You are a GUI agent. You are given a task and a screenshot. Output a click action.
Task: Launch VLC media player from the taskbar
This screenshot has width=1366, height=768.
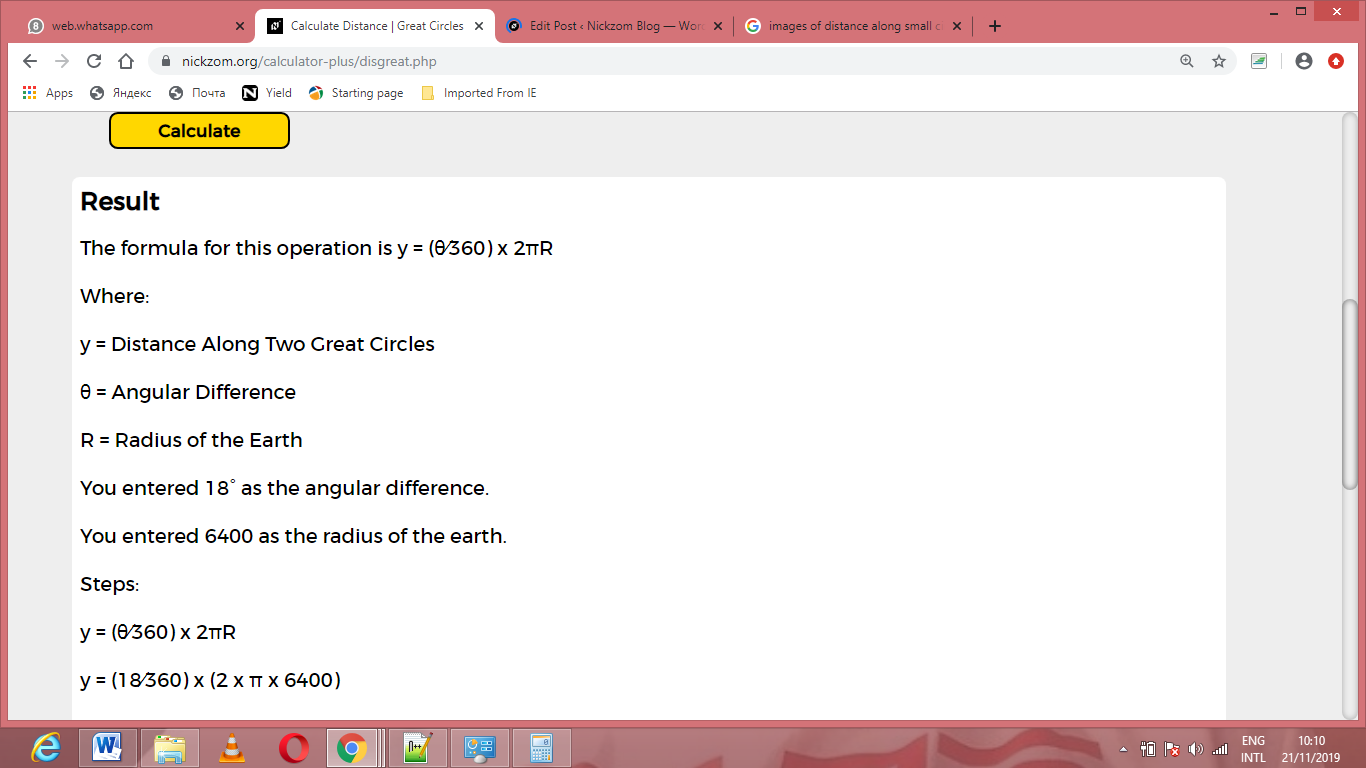click(232, 748)
